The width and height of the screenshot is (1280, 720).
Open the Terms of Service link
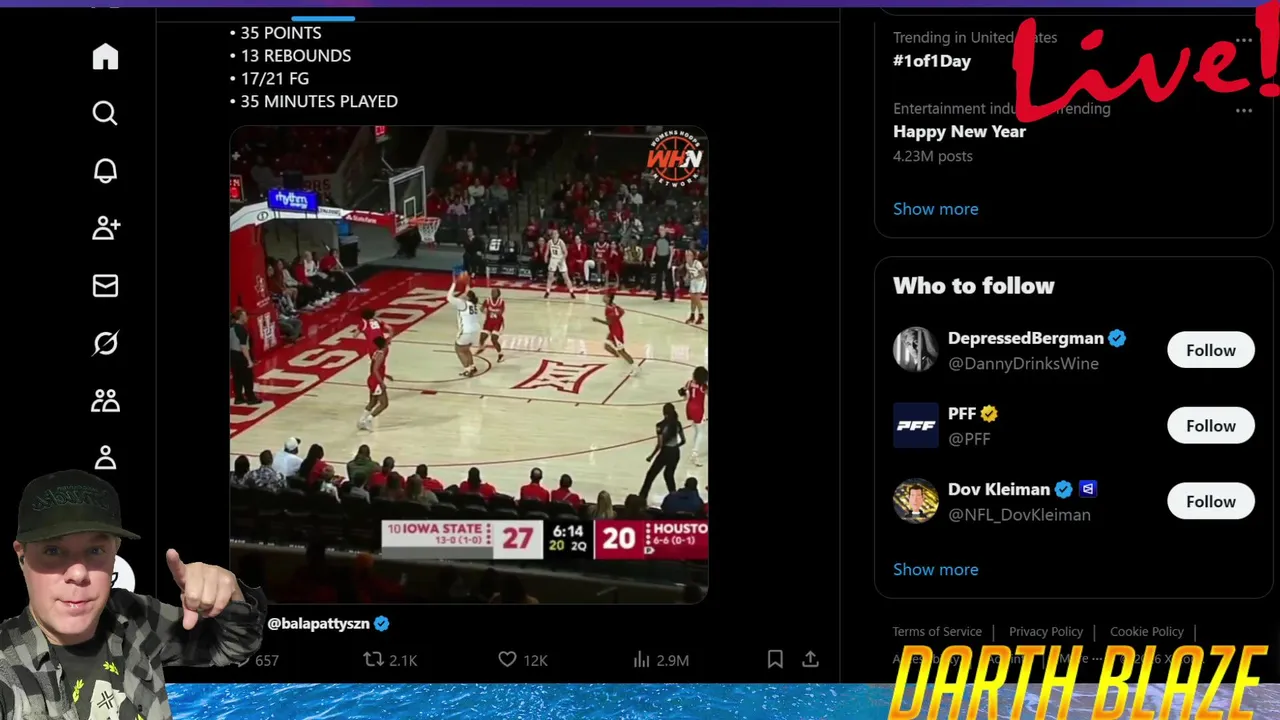click(937, 631)
